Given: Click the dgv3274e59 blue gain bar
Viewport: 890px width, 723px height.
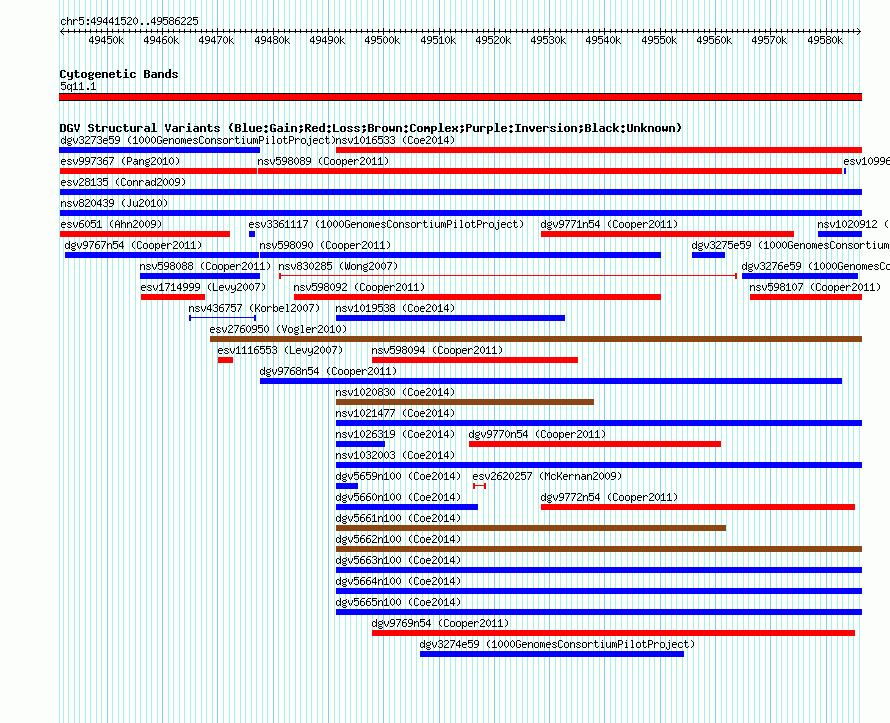Looking at the screenshot, I should 552,654.
